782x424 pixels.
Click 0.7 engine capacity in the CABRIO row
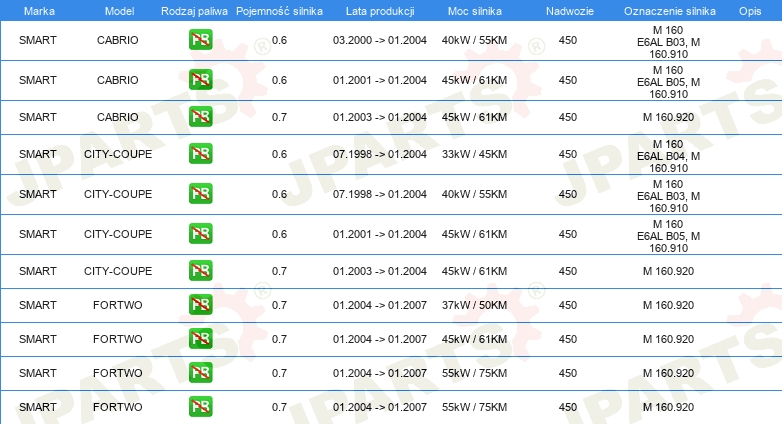[x=279, y=117]
